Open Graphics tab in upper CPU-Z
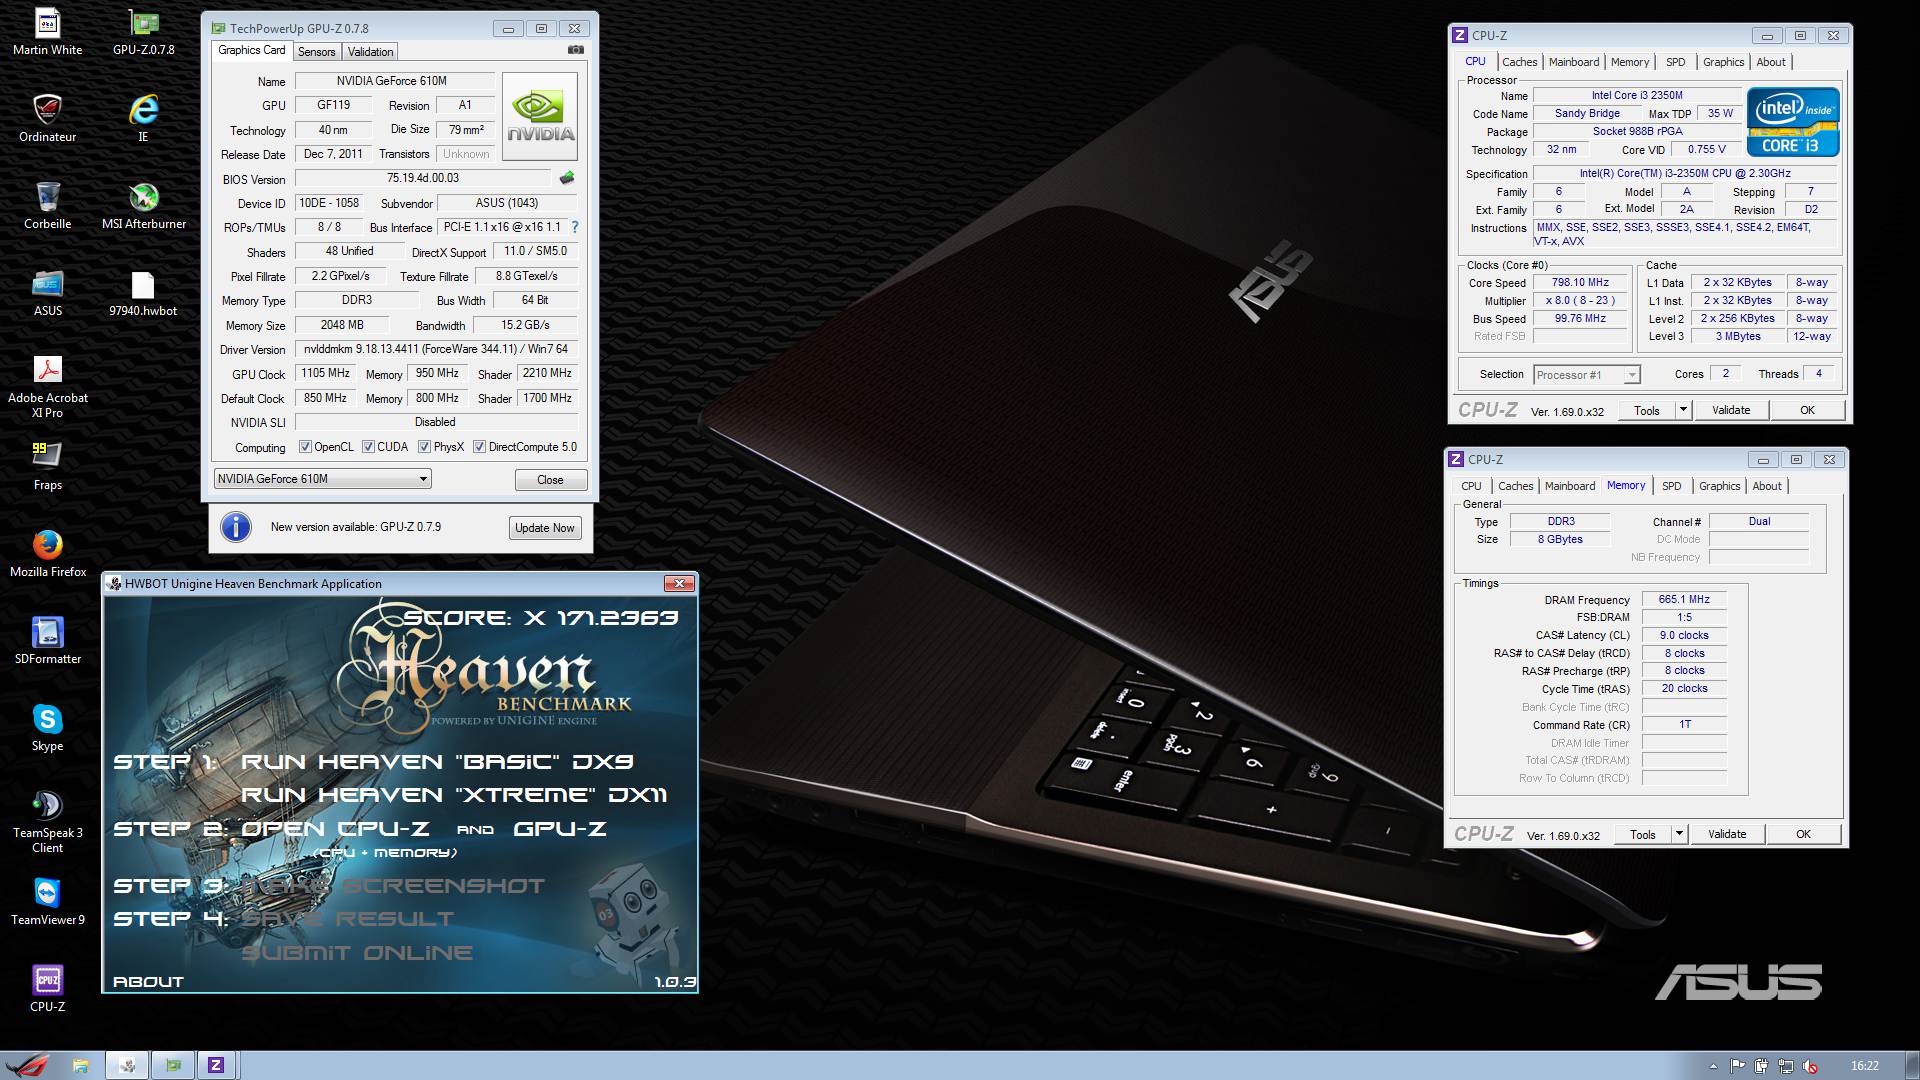This screenshot has width=1920, height=1080. [1723, 62]
